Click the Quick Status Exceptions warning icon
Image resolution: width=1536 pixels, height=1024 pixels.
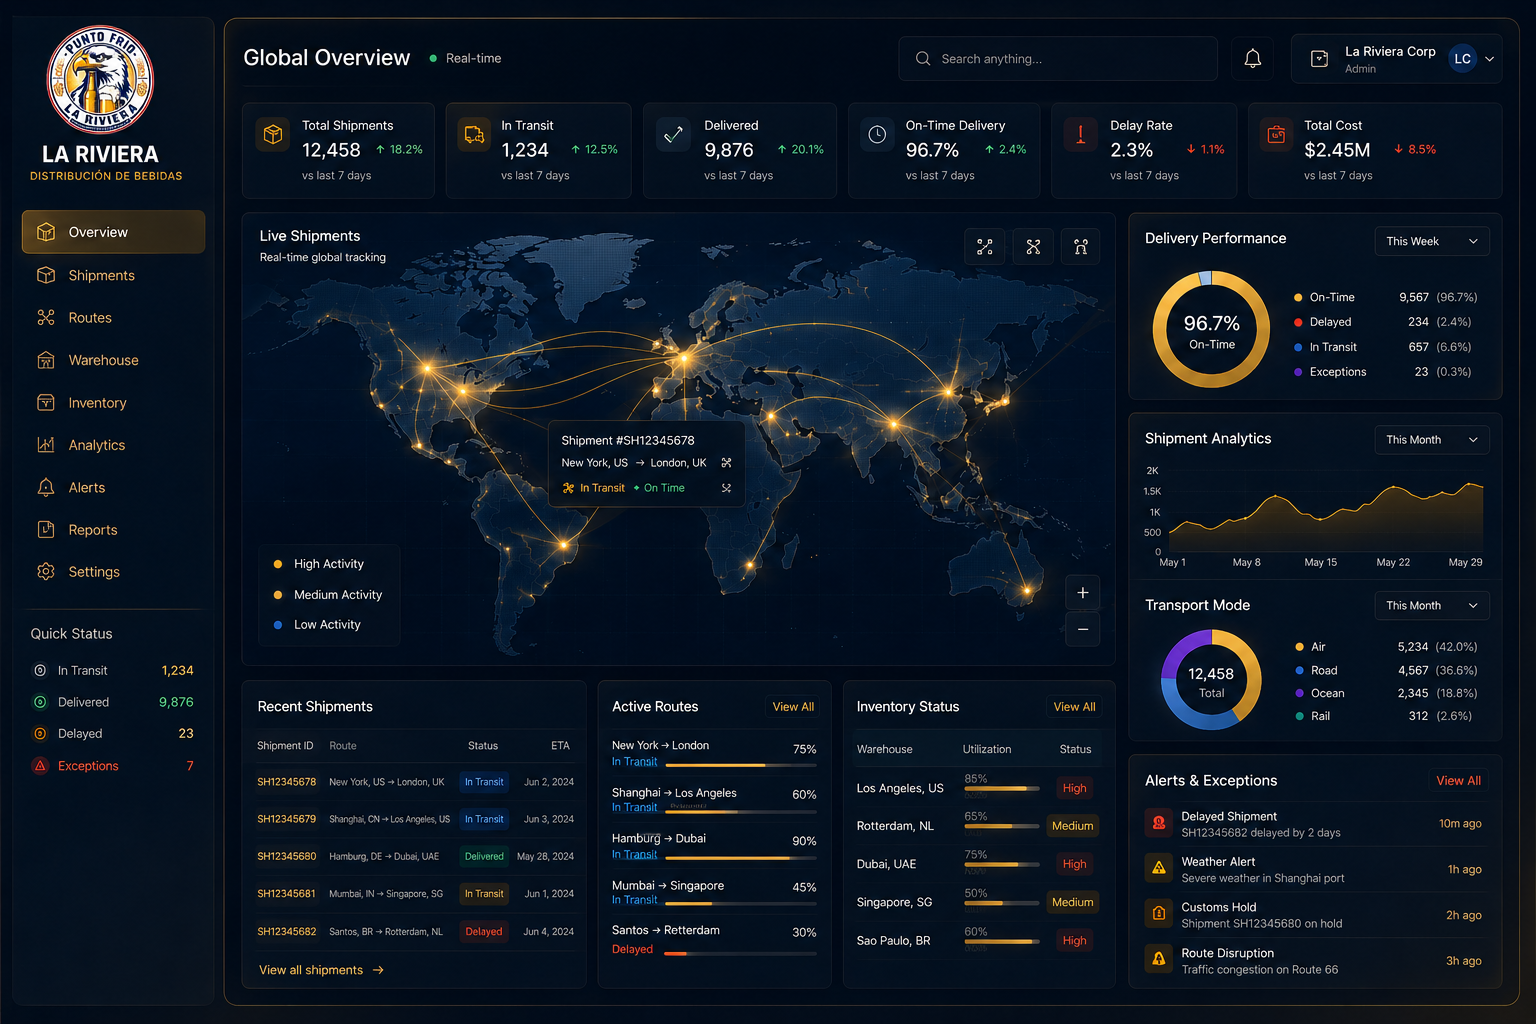pyautogui.click(x=40, y=766)
